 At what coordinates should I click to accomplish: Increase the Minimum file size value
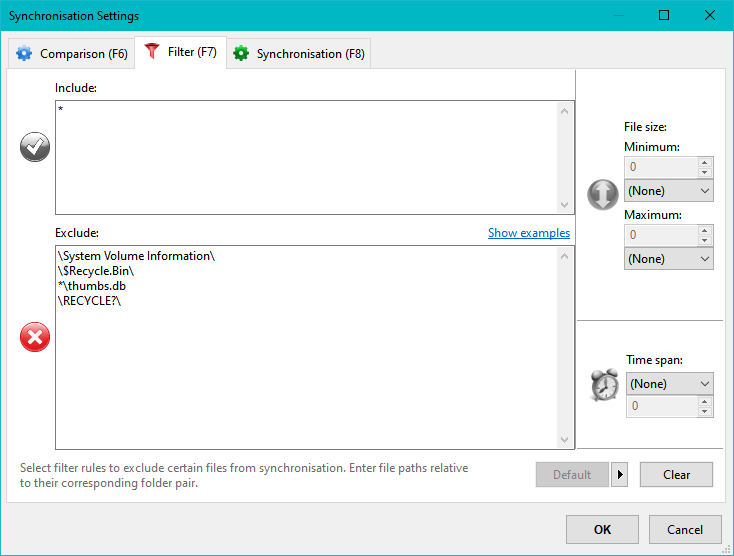click(x=705, y=162)
